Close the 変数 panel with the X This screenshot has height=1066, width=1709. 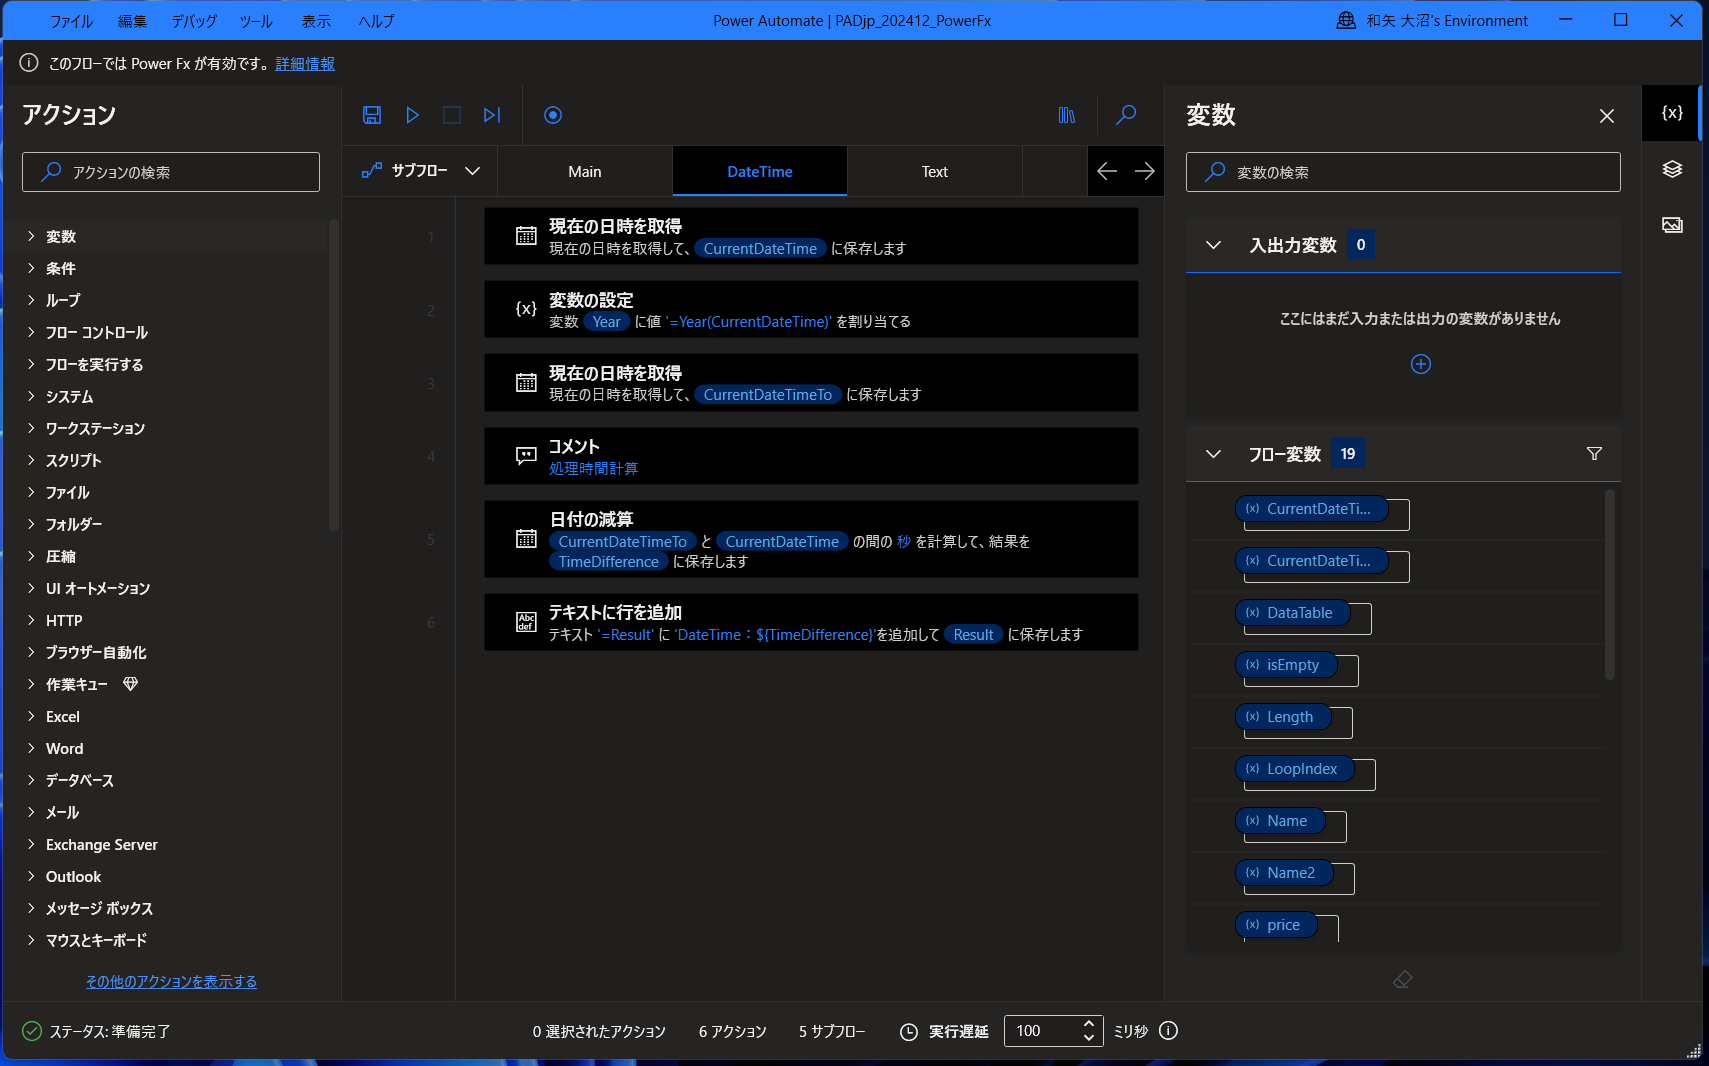[x=1607, y=116]
